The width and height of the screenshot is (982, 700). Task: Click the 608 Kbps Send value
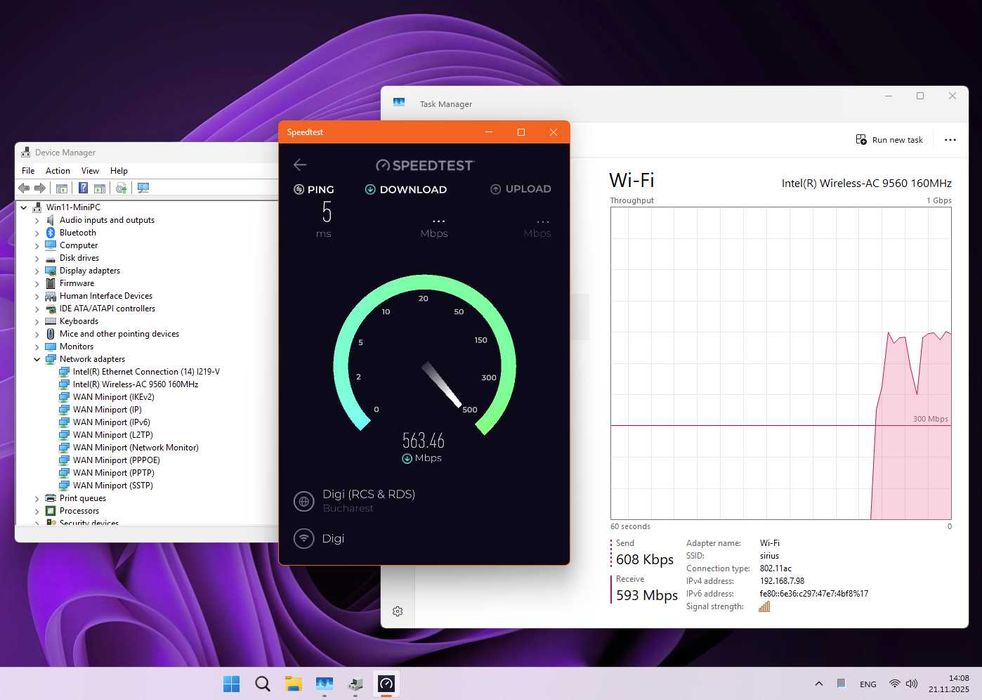[x=644, y=560]
